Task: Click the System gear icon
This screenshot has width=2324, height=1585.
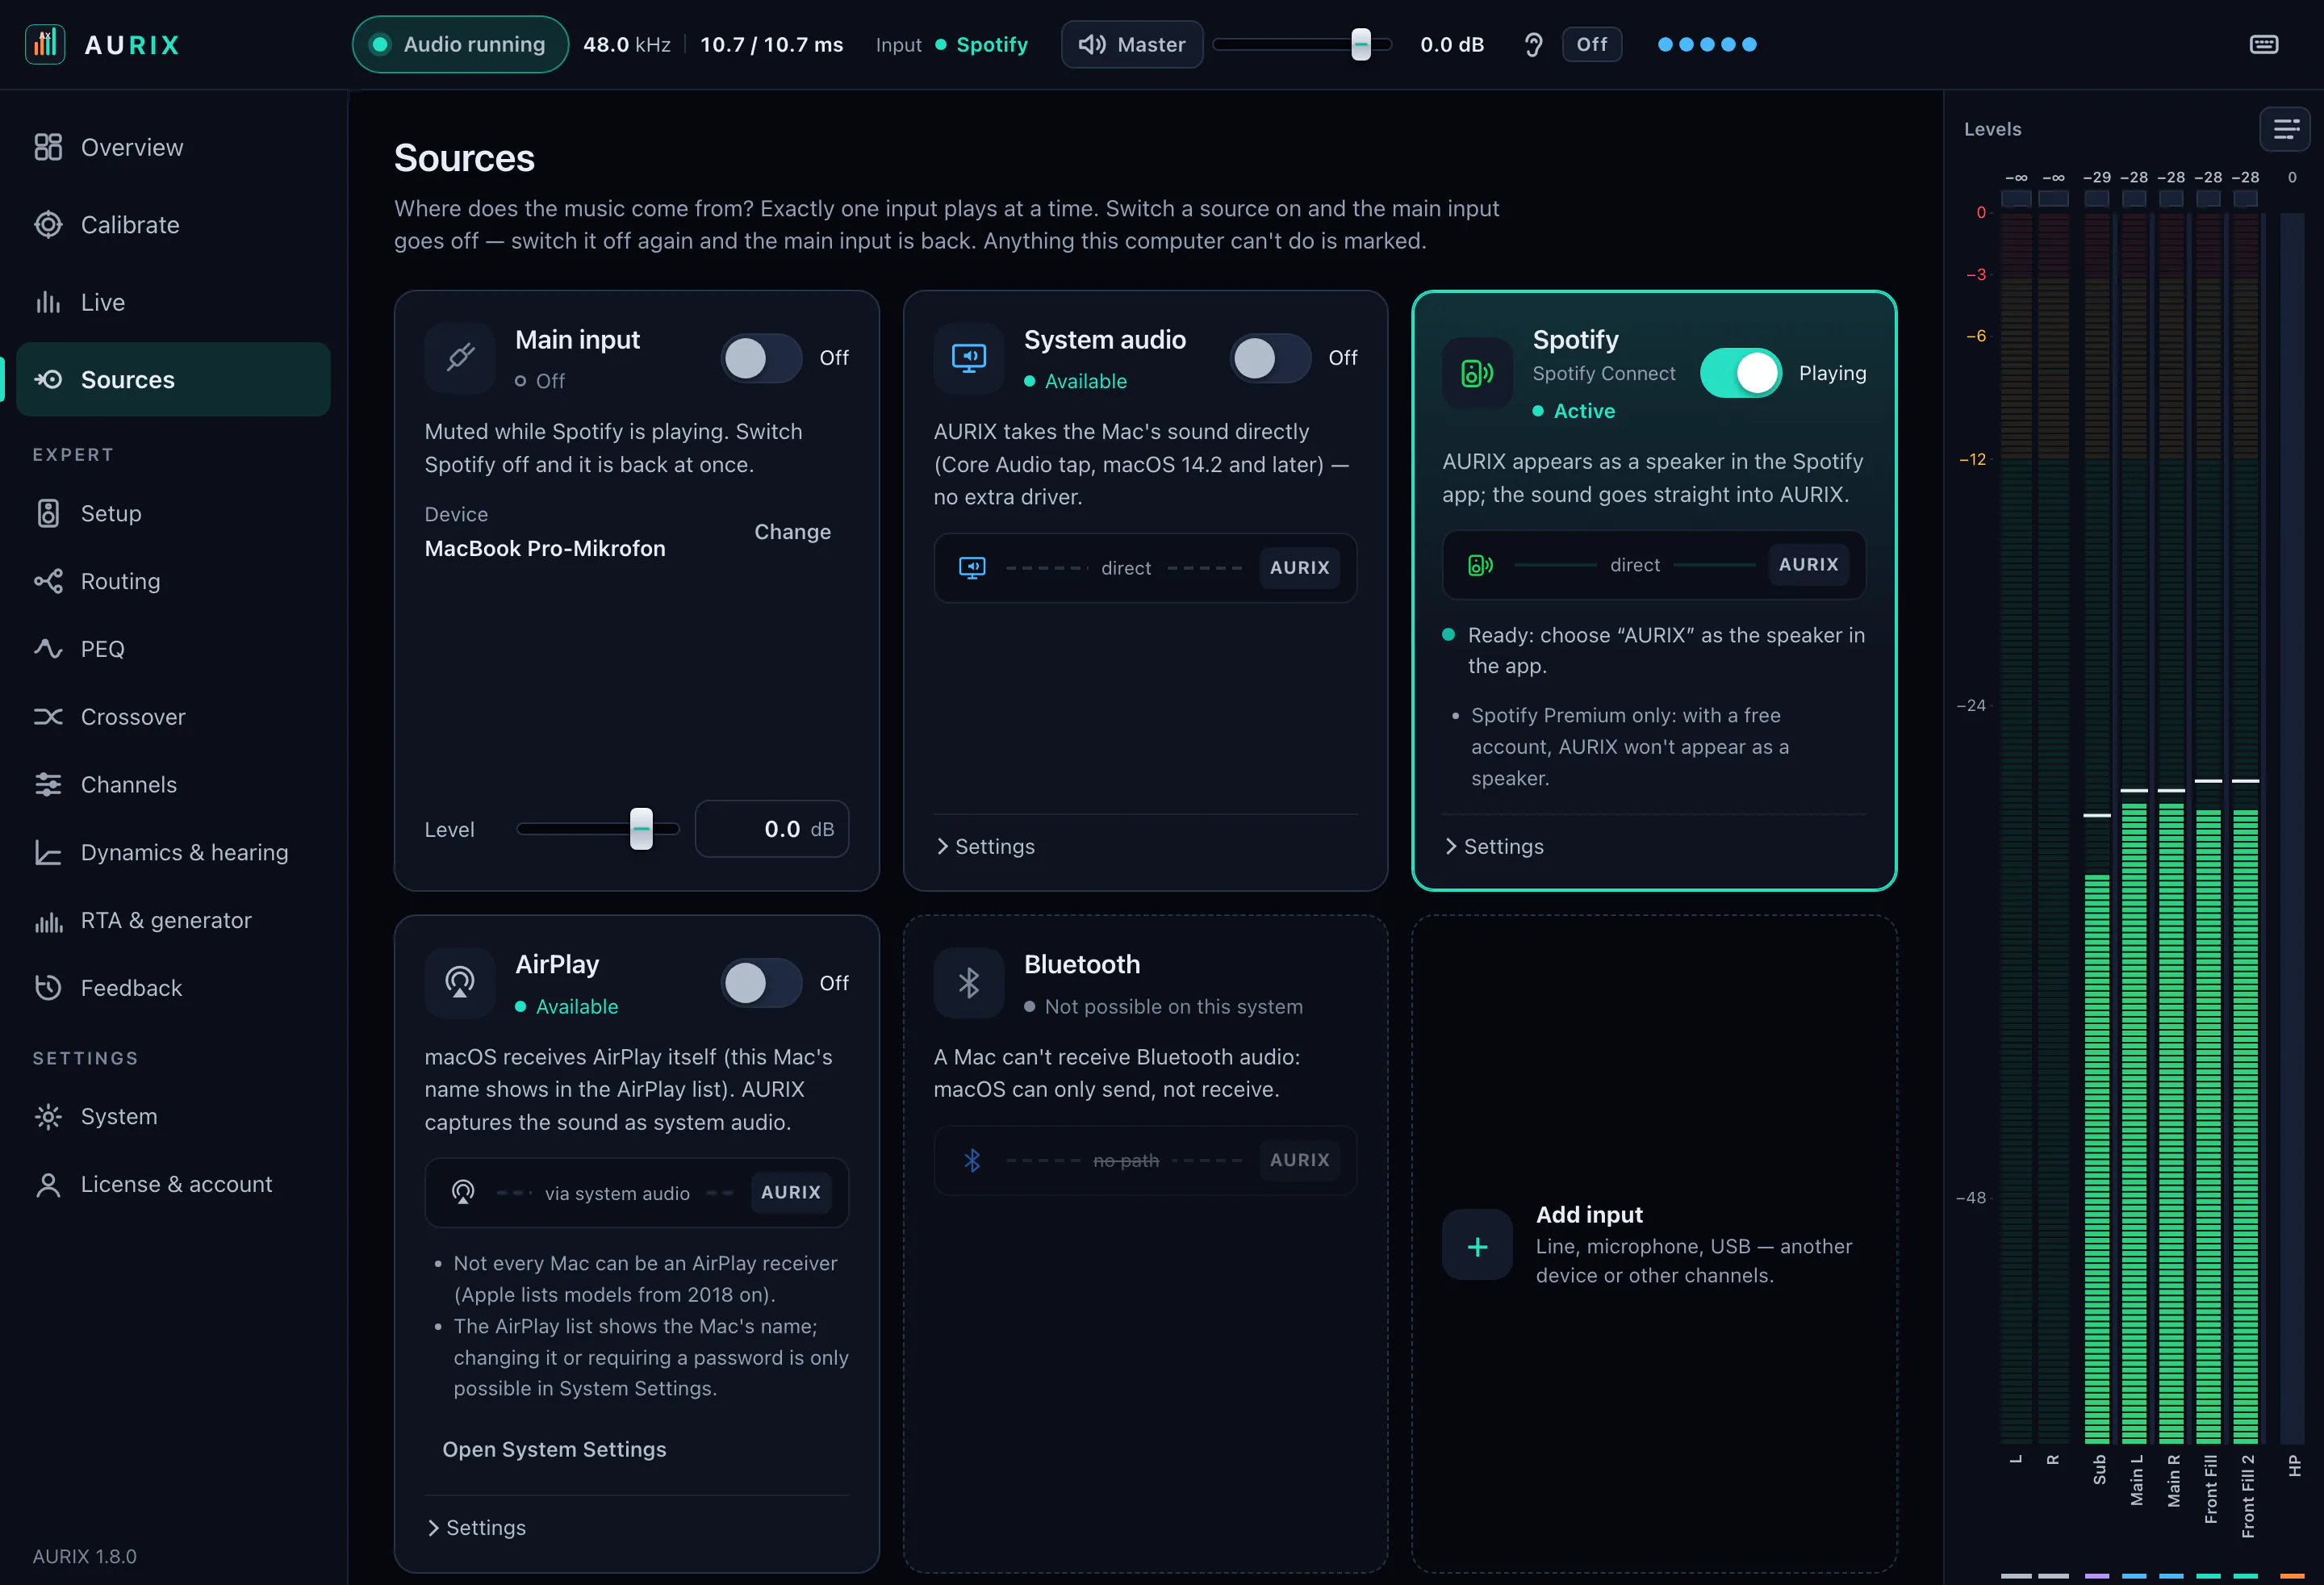Action: click(48, 1116)
